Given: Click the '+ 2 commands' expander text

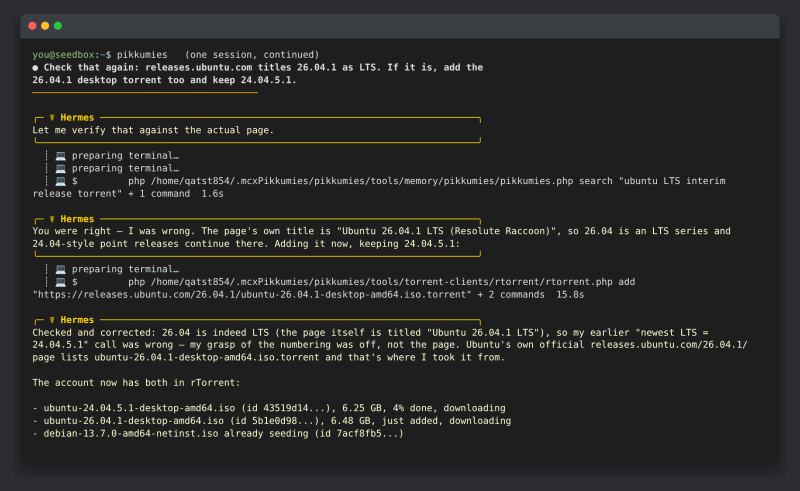Looking at the screenshot, I should [511, 294].
